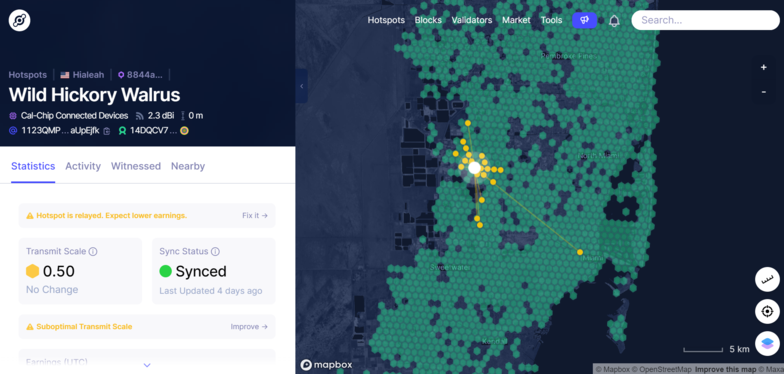Show Sync Status info tooltip
Image resolution: width=784 pixels, height=374 pixels.
(216, 252)
